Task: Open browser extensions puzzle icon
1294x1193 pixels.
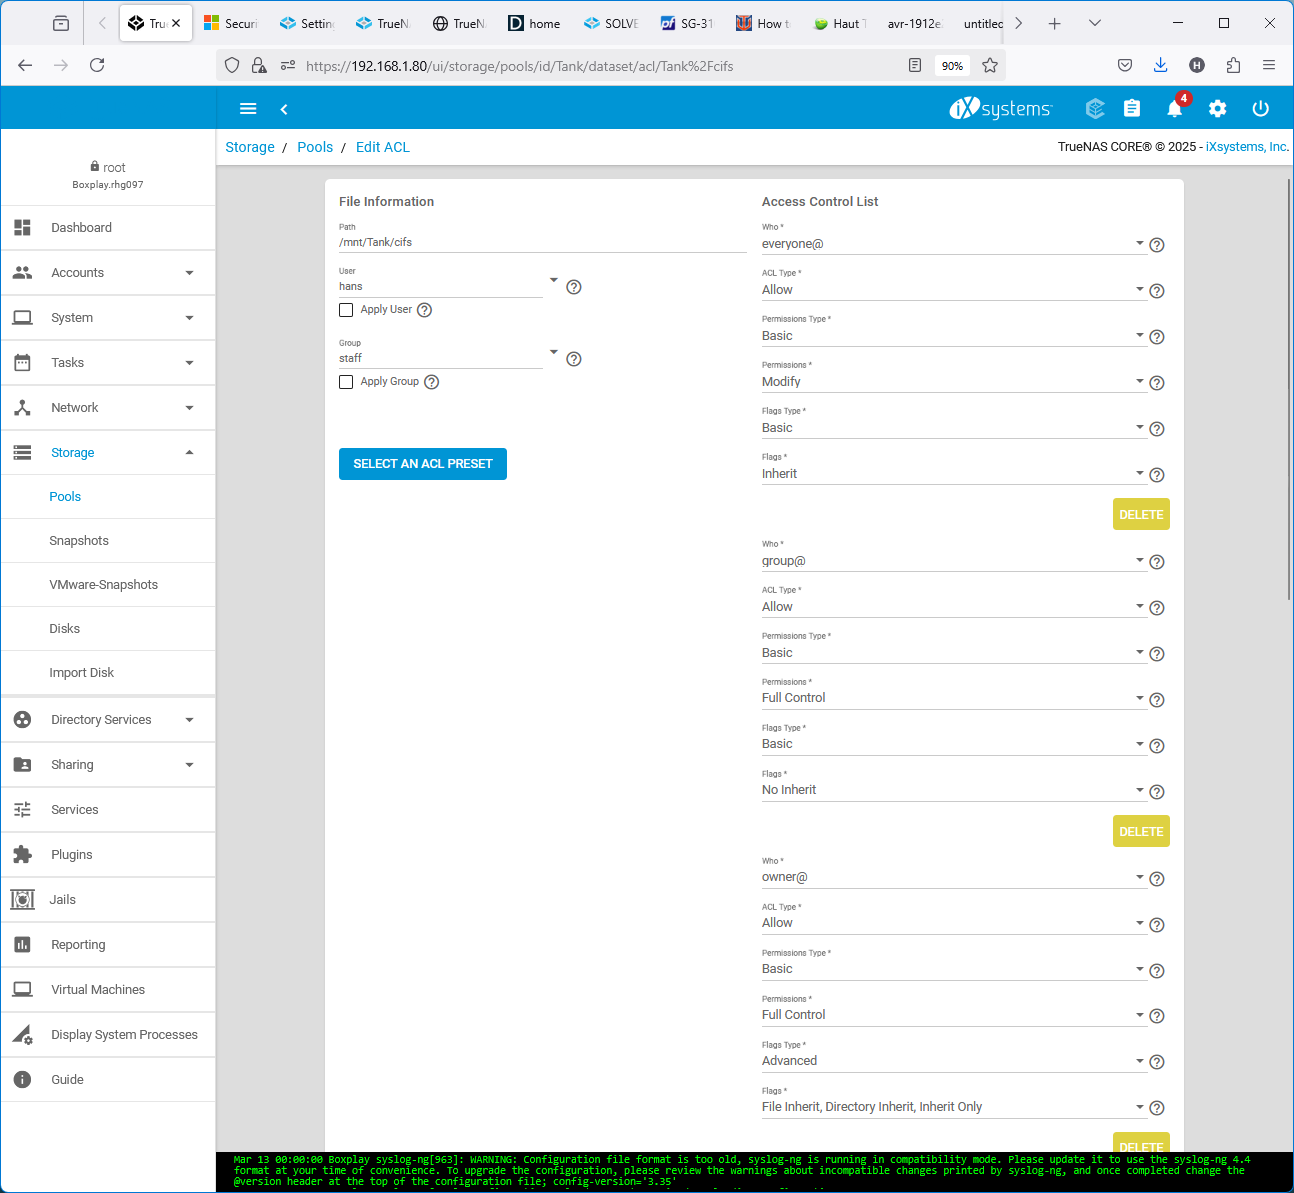Action: pos(1233,65)
